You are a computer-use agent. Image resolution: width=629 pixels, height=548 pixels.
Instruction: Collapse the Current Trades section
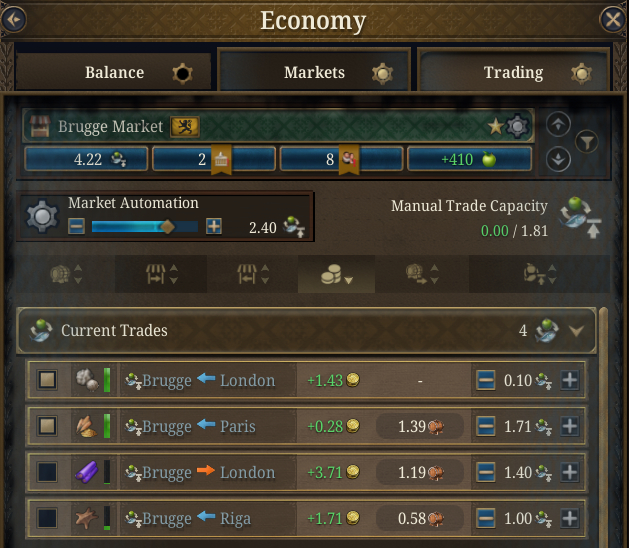(576, 330)
